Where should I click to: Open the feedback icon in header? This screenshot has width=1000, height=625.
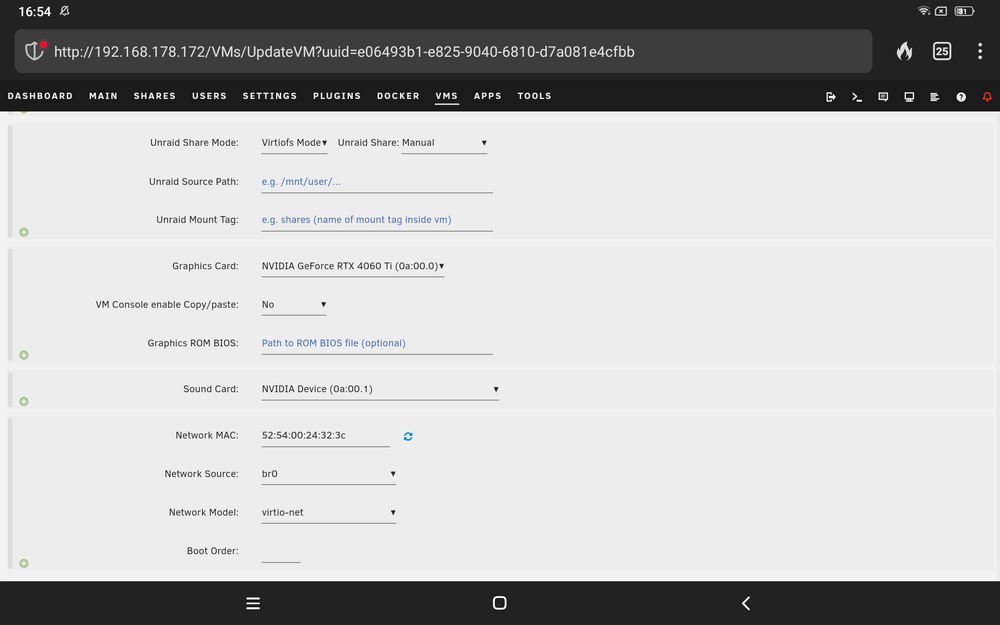(883, 97)
